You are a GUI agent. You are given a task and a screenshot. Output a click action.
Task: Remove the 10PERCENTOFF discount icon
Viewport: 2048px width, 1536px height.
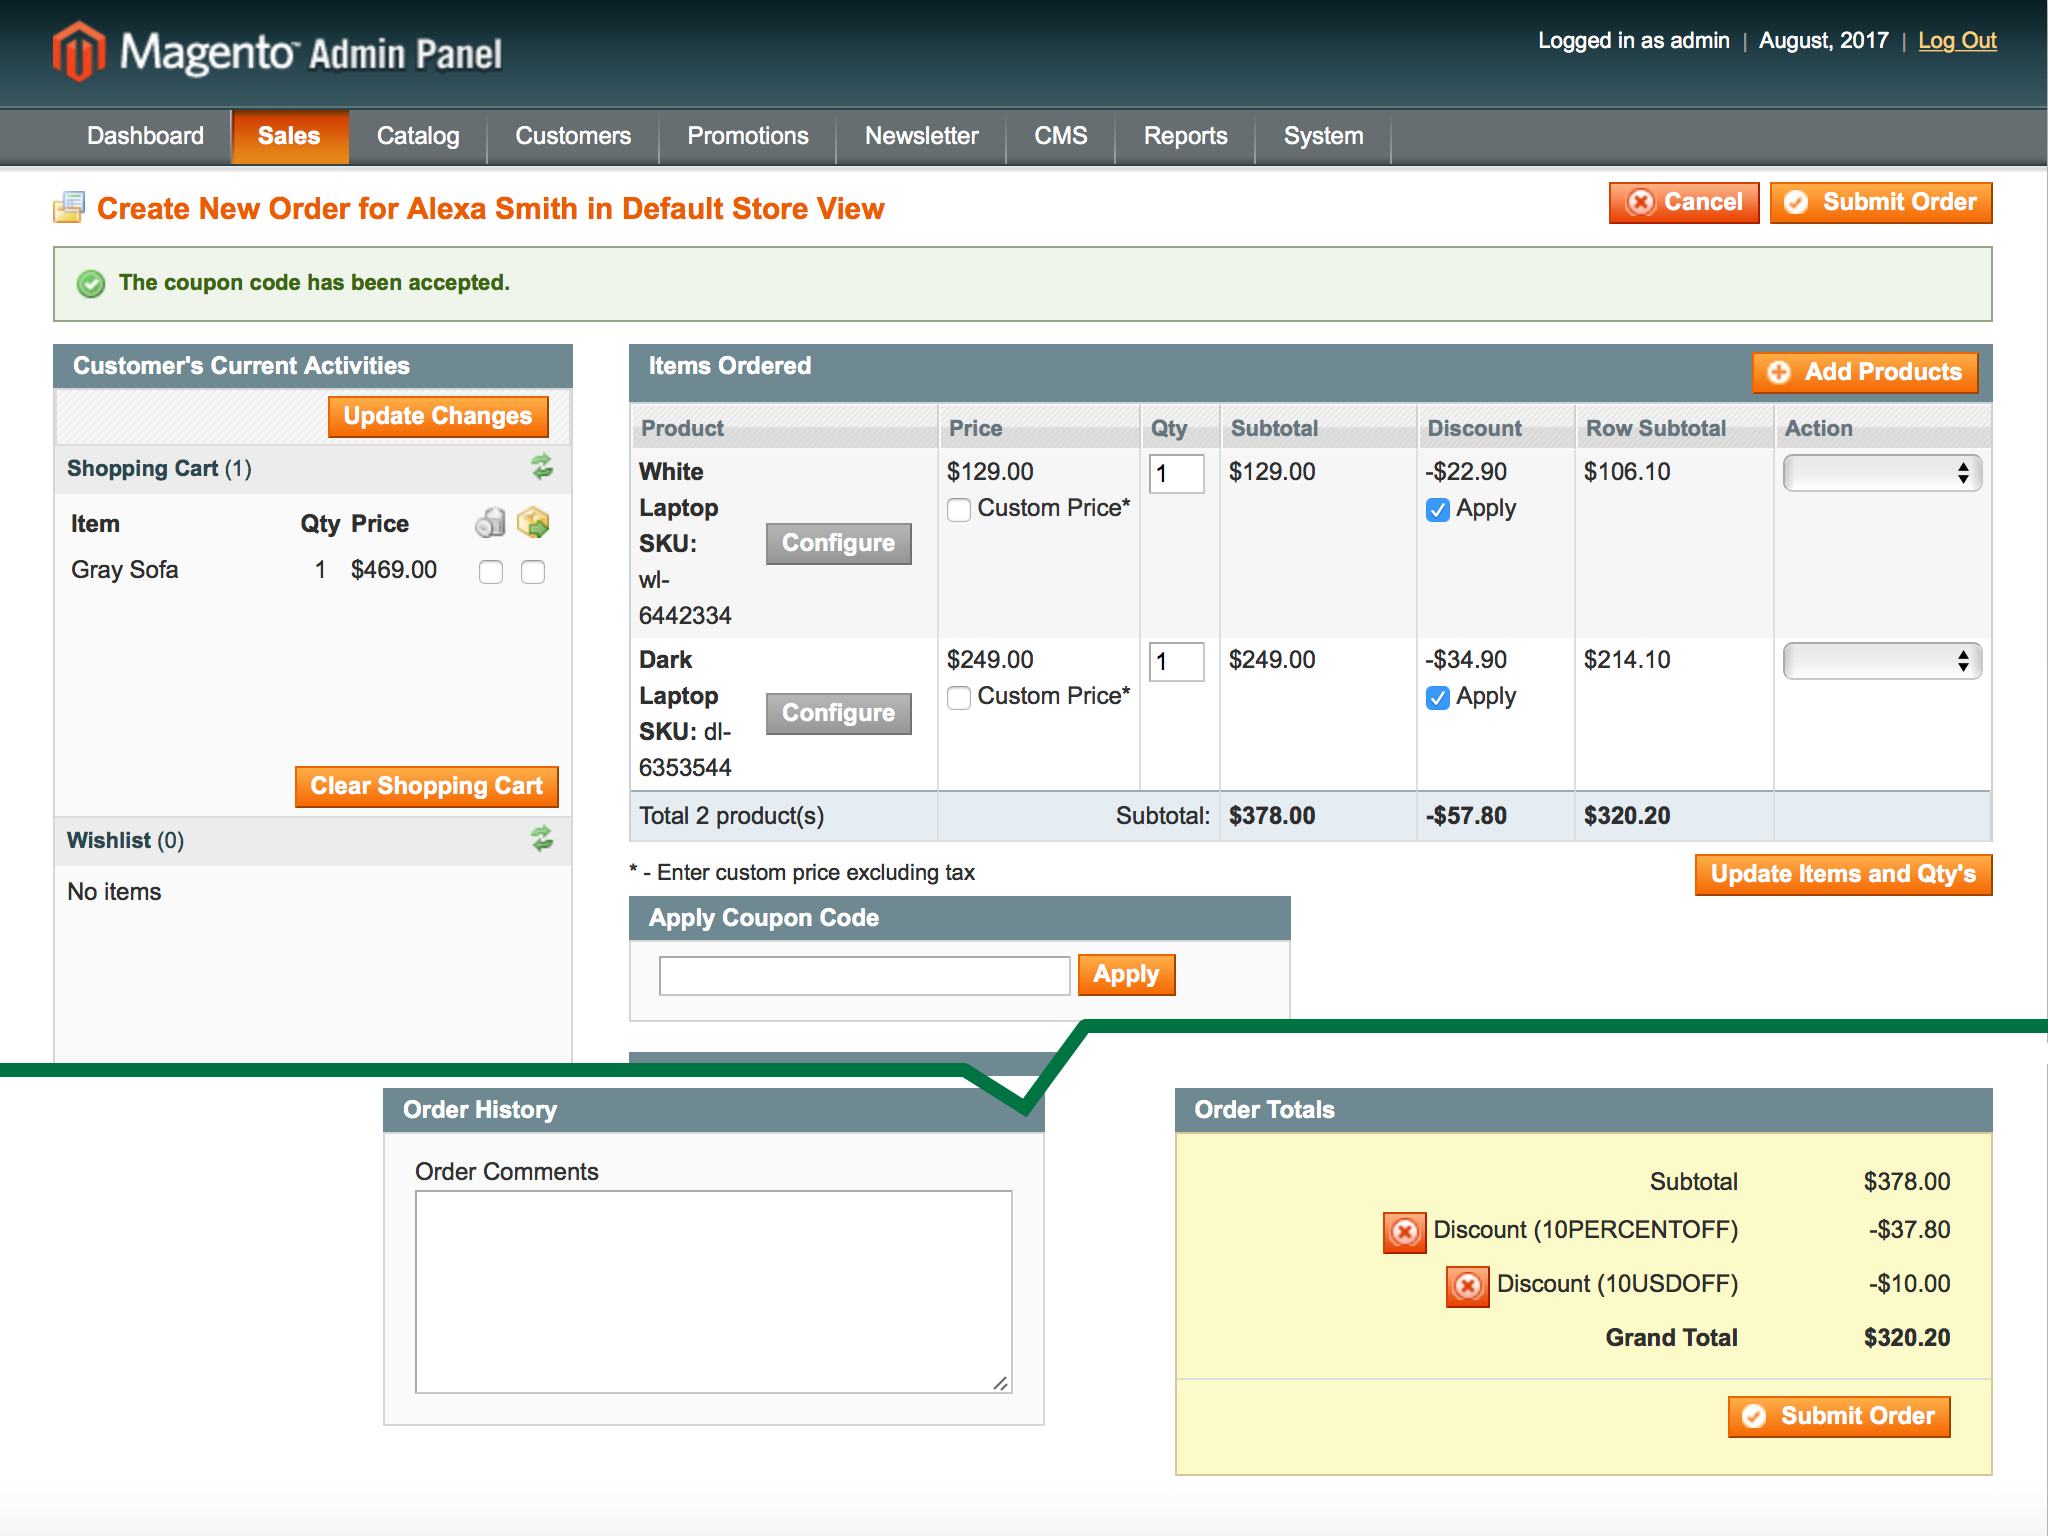[x=1404, y=1231]
